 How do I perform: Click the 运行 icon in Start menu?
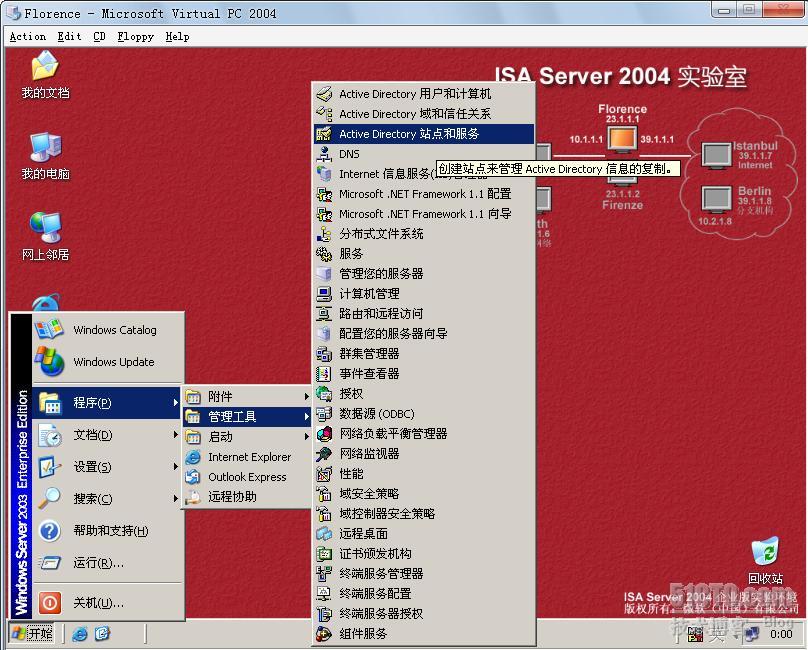coord(50,562)
